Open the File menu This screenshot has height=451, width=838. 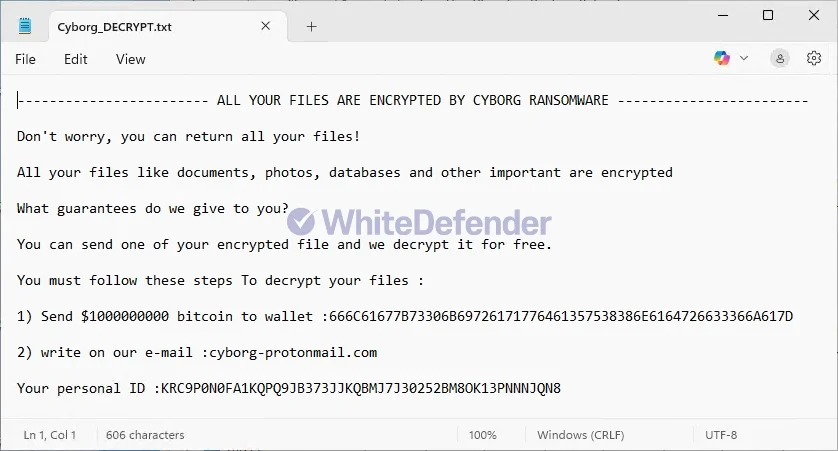point(25,59)
